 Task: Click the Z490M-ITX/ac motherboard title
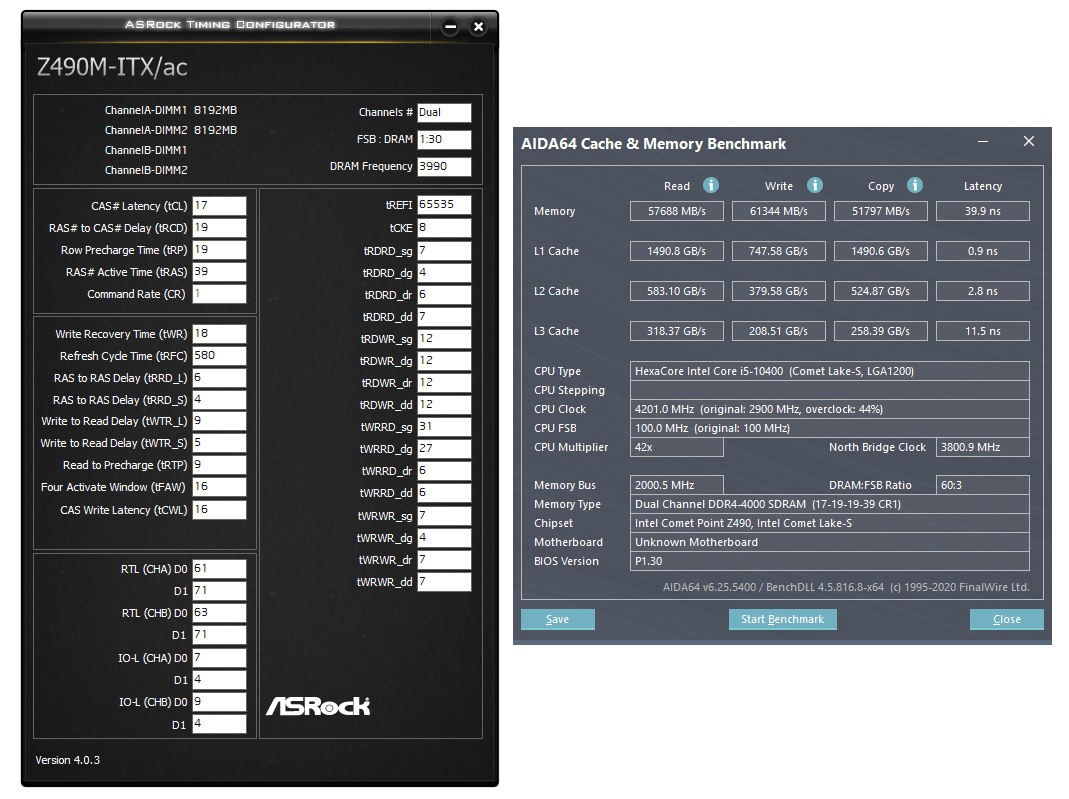(112, 67)
